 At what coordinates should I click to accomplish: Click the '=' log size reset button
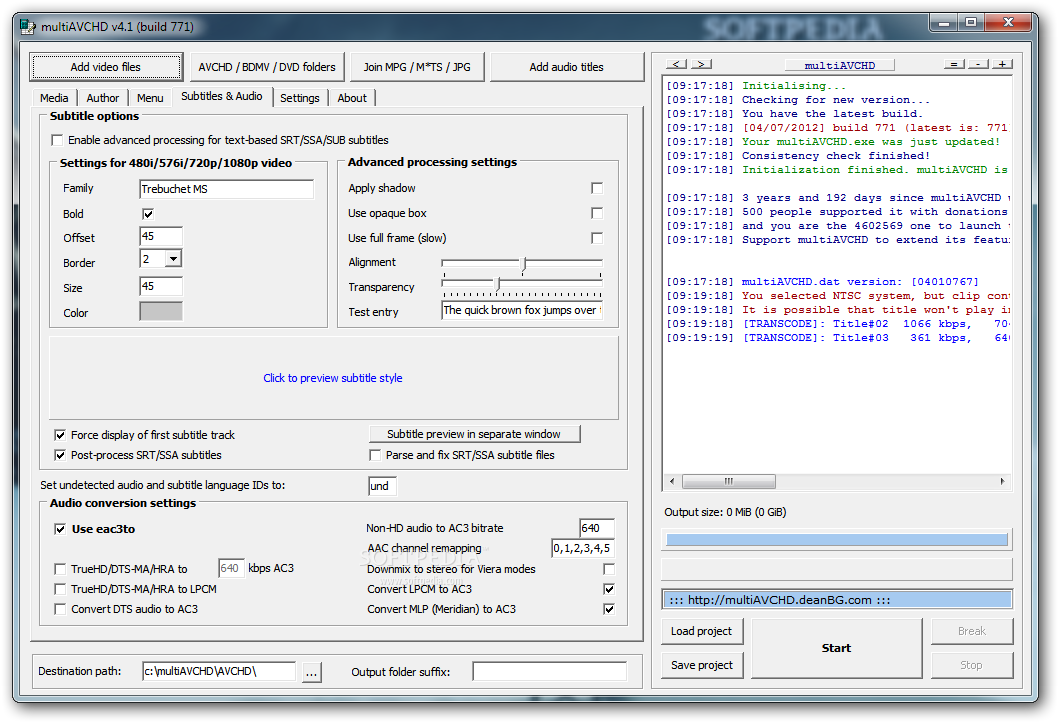pos(954,64)
